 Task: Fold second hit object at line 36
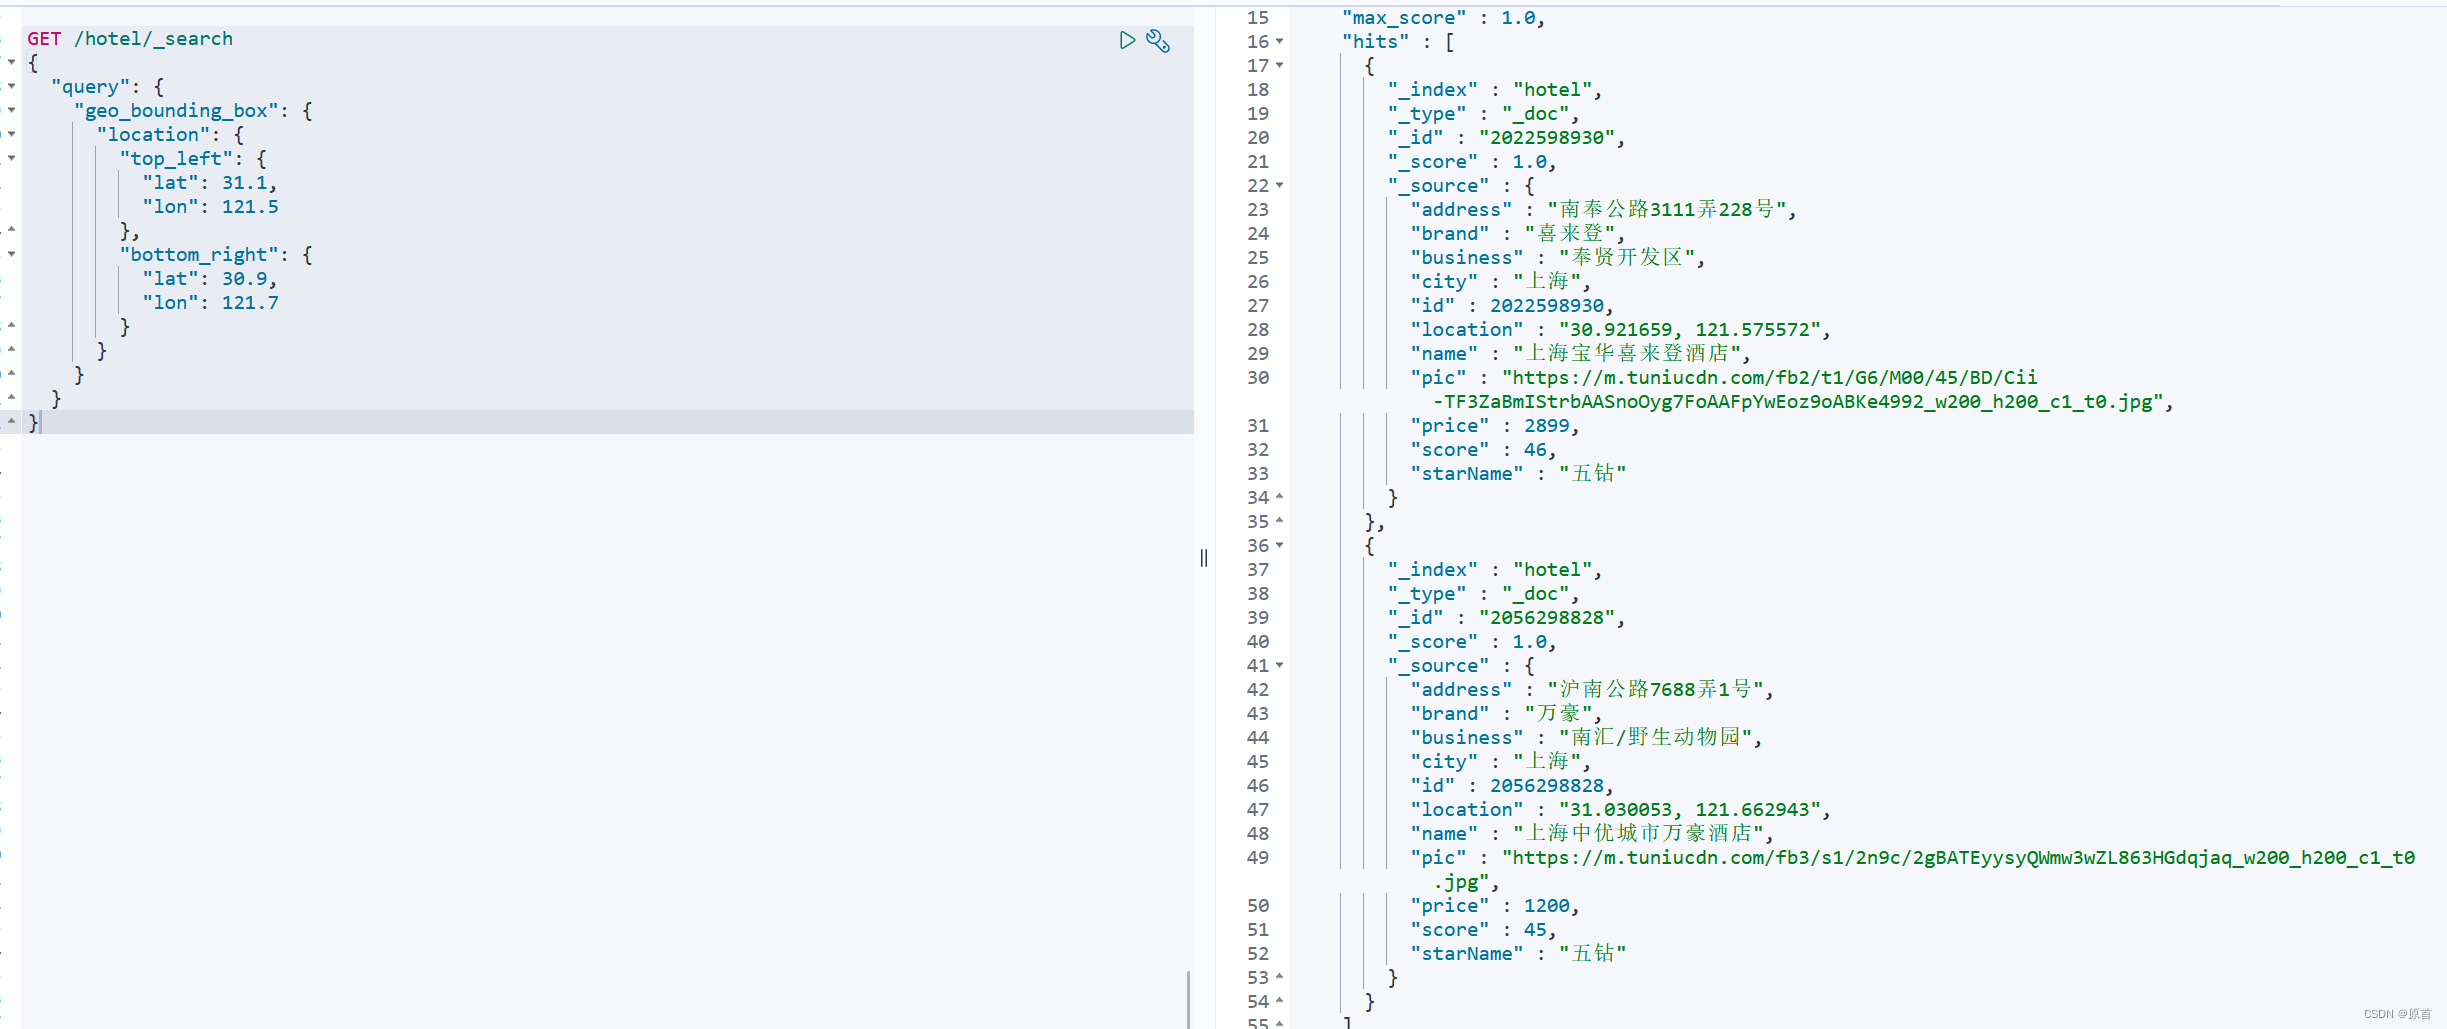pos(1279,546)
